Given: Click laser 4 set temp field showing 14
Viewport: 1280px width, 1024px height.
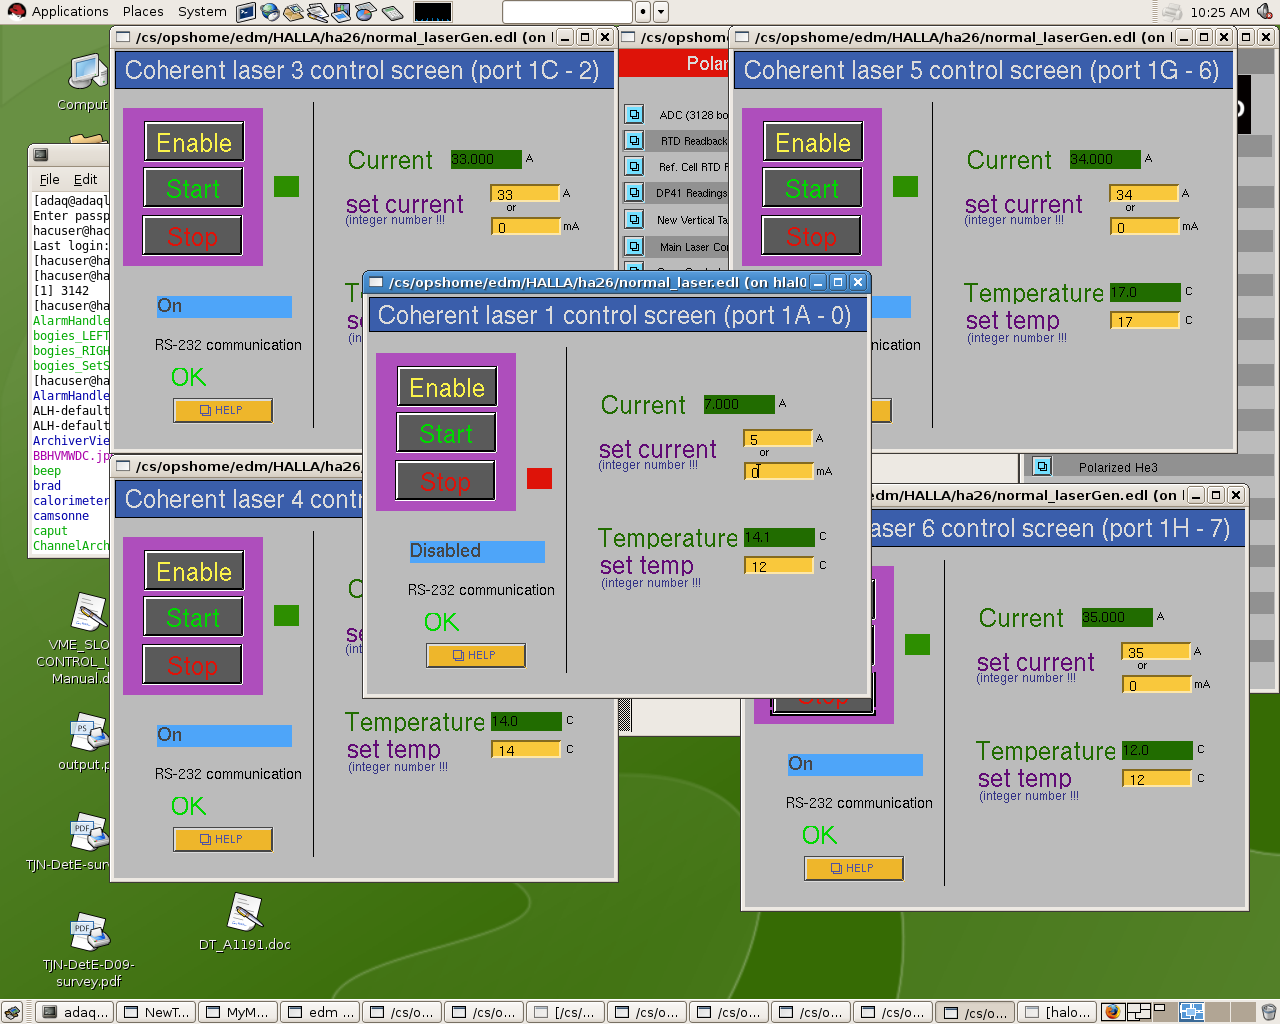Looking at the screenshot, I should 525,749.
